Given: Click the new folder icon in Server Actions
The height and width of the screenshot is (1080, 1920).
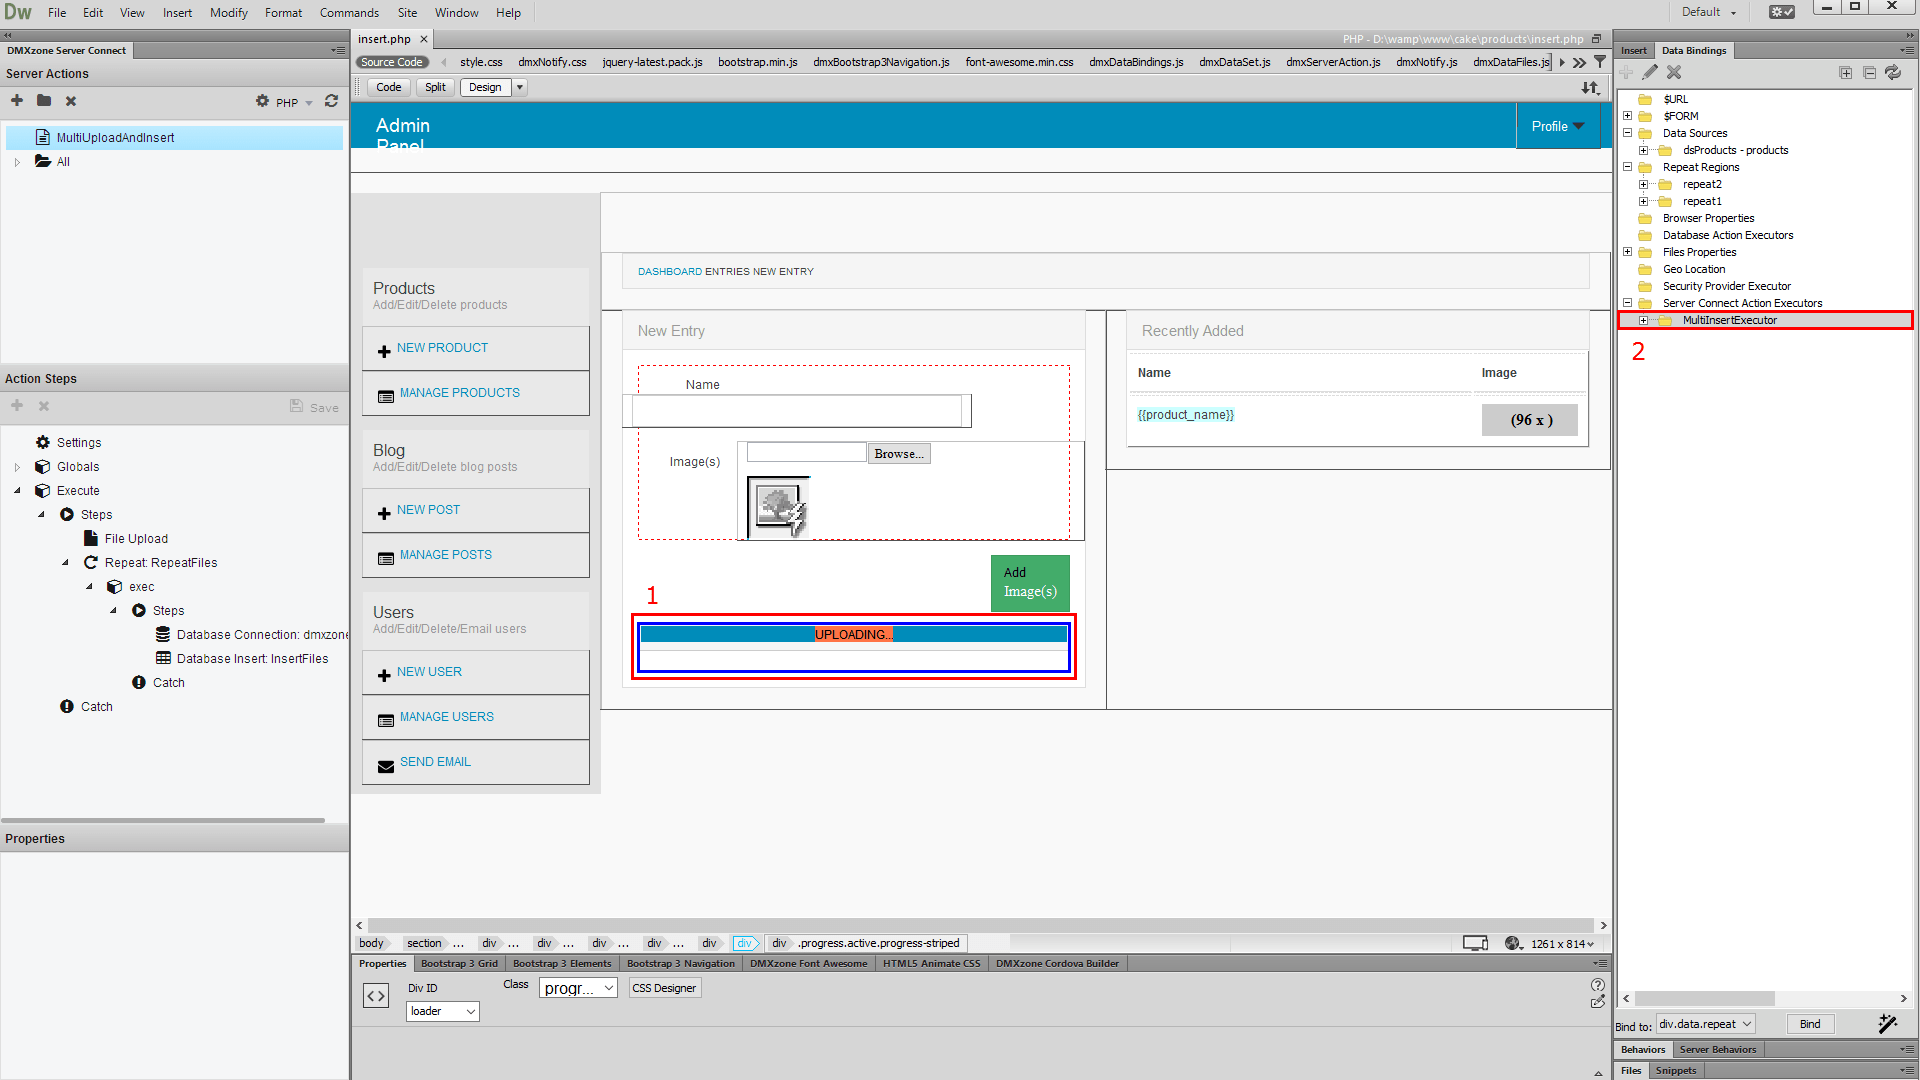Looking at the screenshot, I should click(x=44, y=101).
